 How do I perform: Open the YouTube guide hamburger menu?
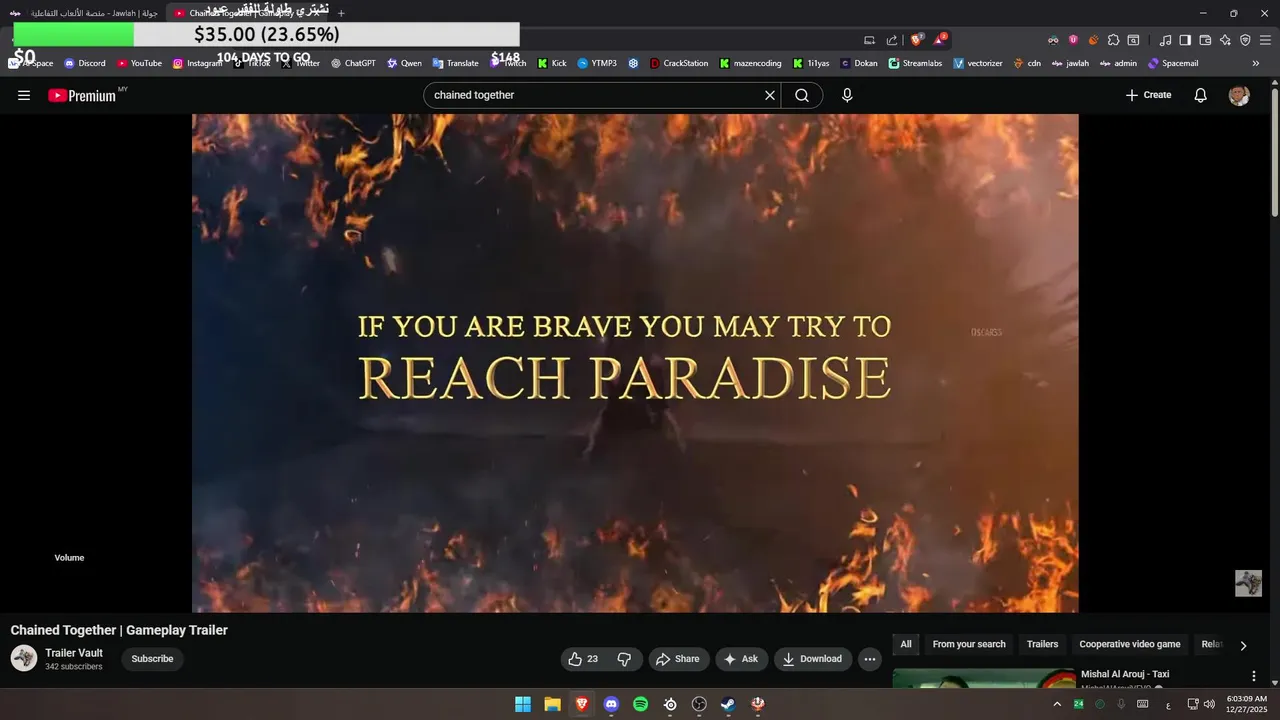coord(24,95)
